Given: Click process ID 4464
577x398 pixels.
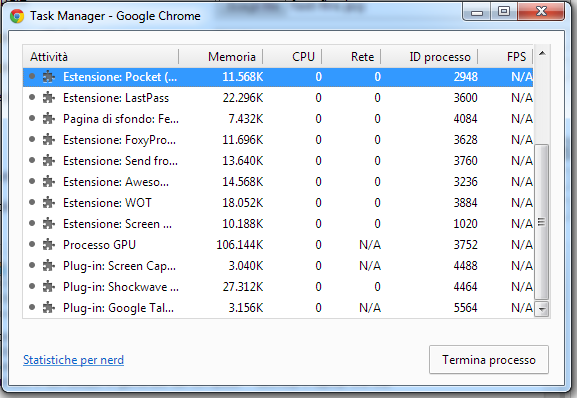Looking at the screenshot, I should [466, 287].
